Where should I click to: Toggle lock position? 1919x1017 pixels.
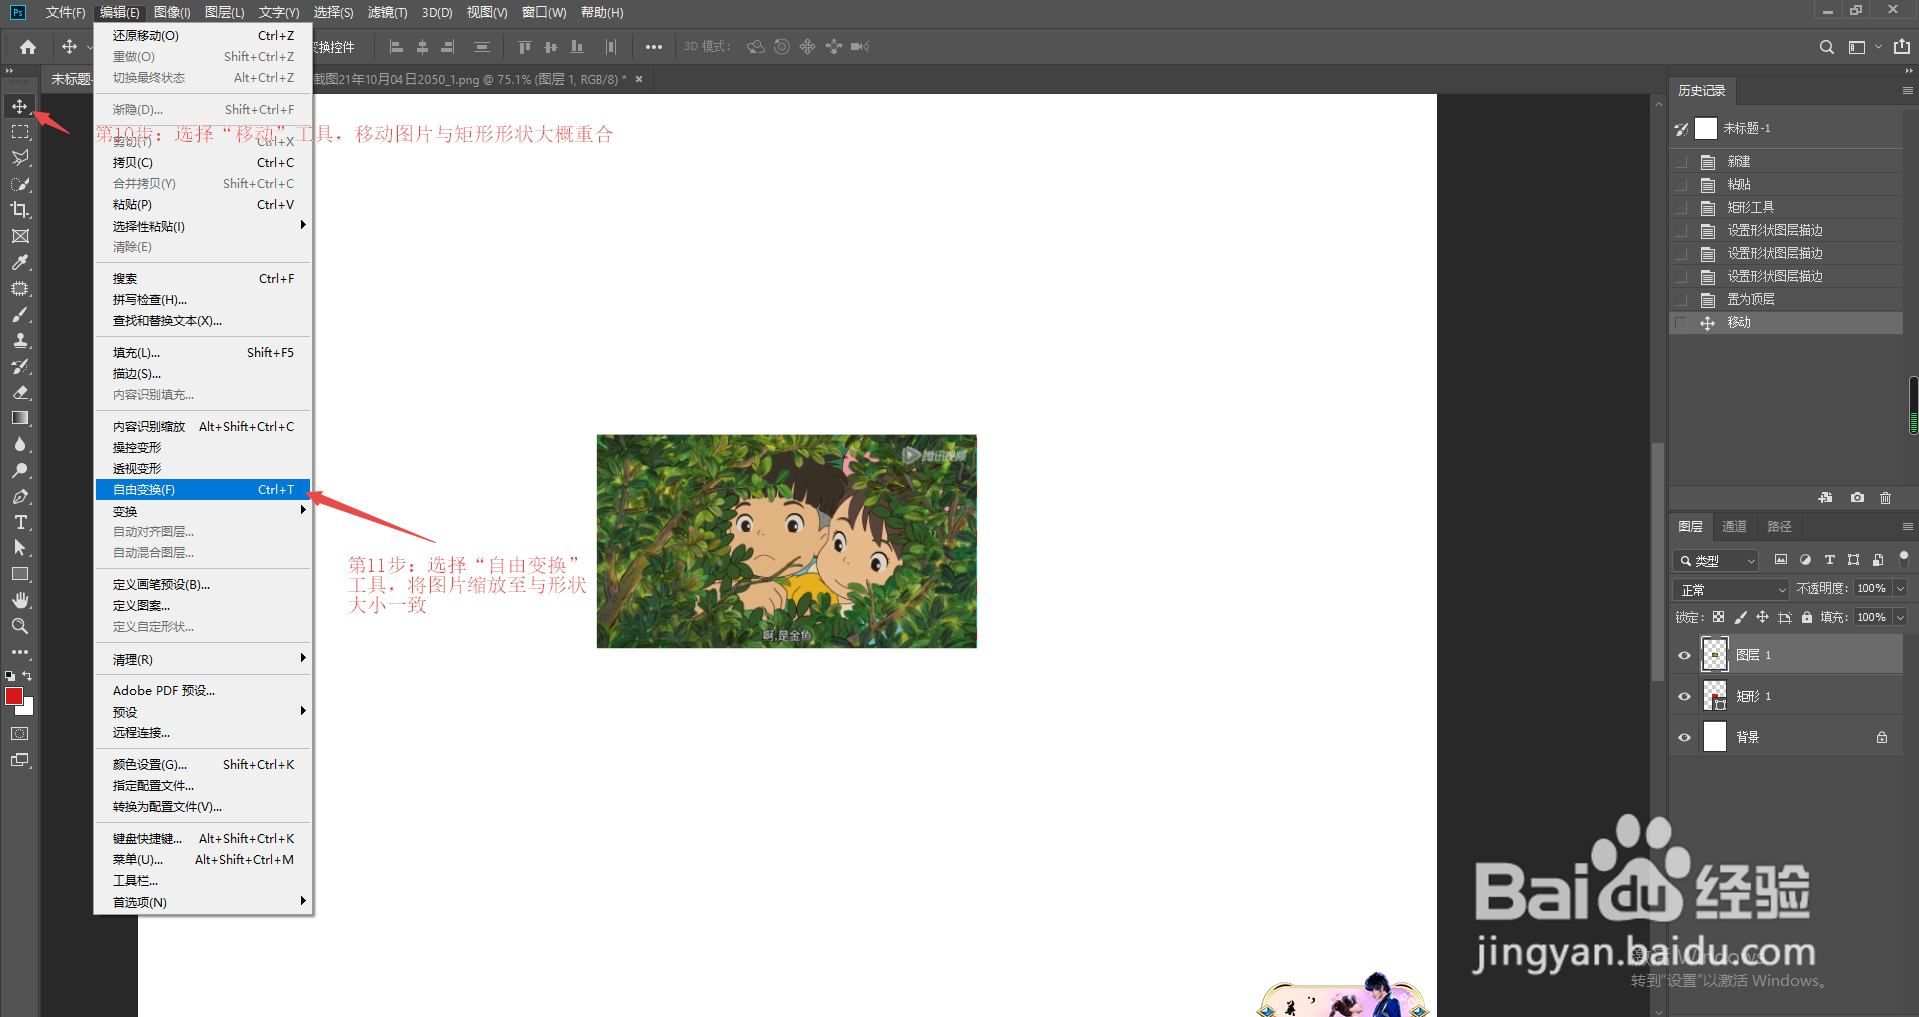[x=1763, y=617]
